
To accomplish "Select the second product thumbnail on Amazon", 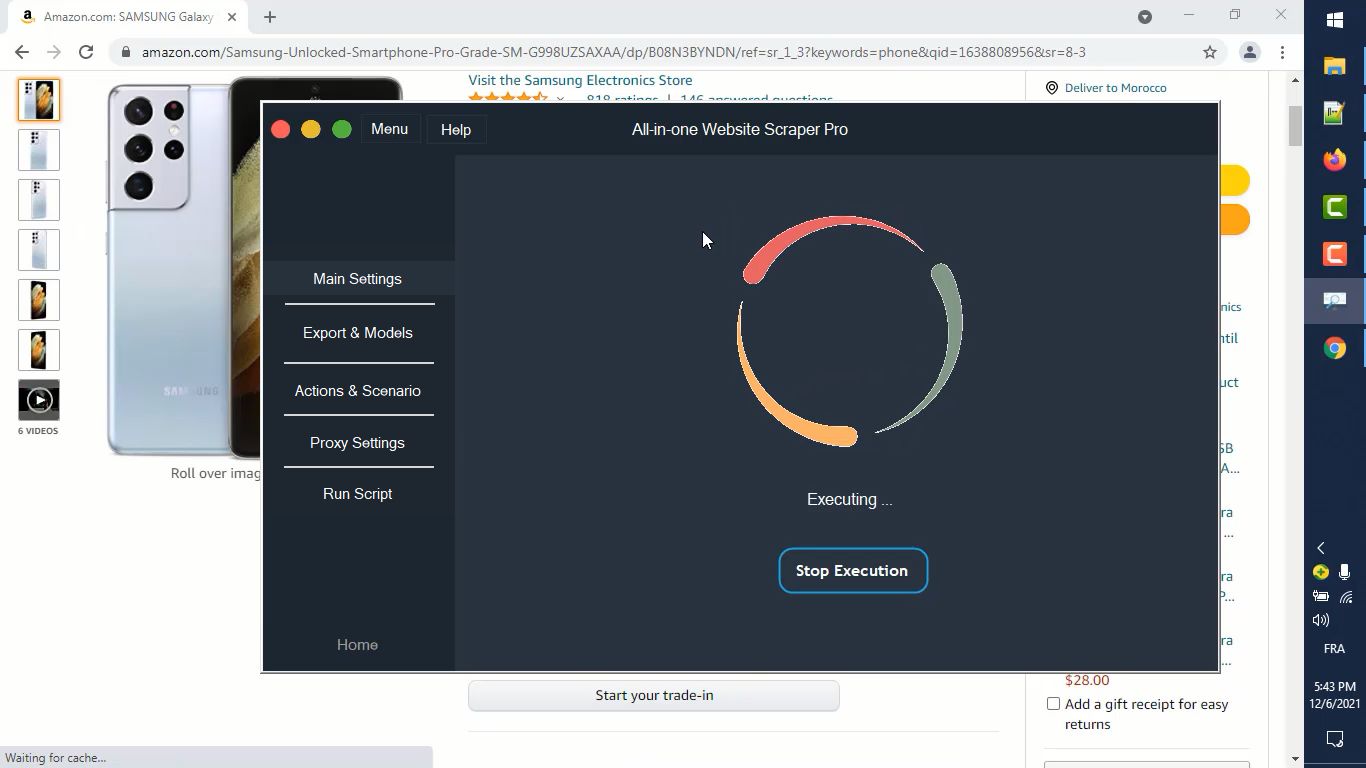I will (39, 150).
